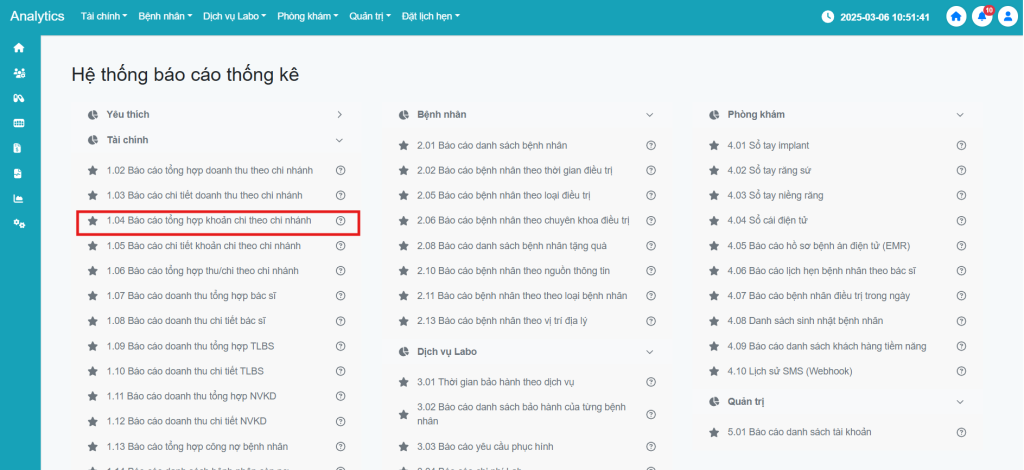Click help icon for report 1.04
This screenshot has width=1024, height=470.
click(x=340, y=220)
